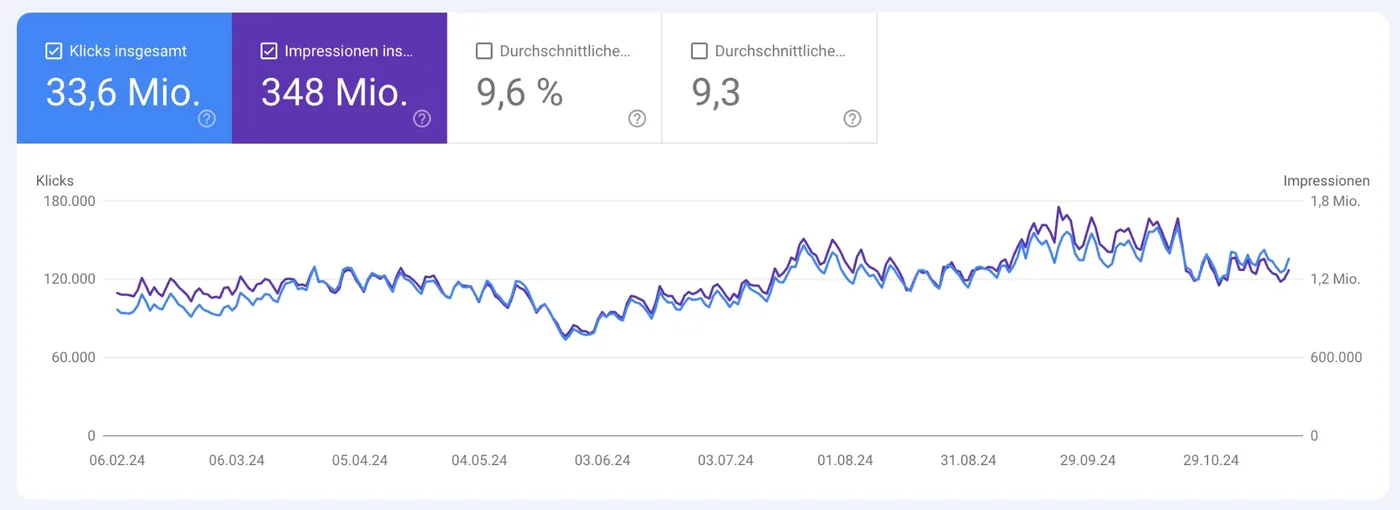The image size is (1400, 510).
Task: Click the 60.000 left axis value
Action: click(74, 357)
